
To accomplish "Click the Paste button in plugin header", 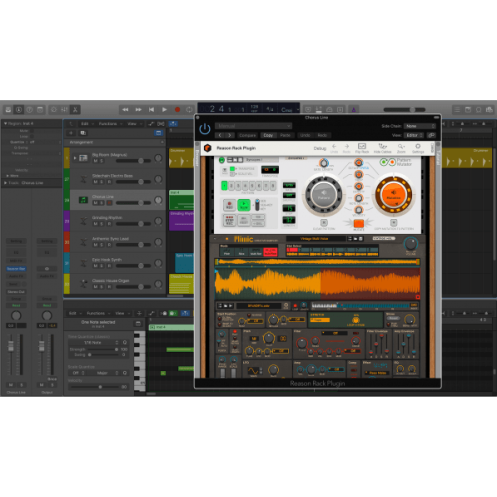I will pyautogui.click(x=285, y=135).
